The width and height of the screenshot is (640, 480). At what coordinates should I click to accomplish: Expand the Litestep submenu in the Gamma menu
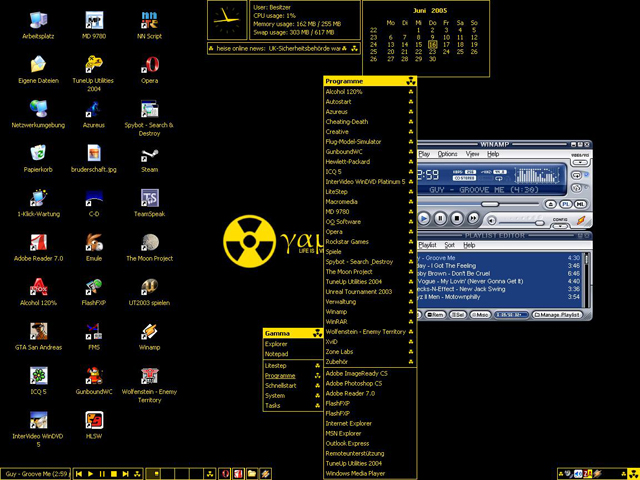click(x=293, y=366)
